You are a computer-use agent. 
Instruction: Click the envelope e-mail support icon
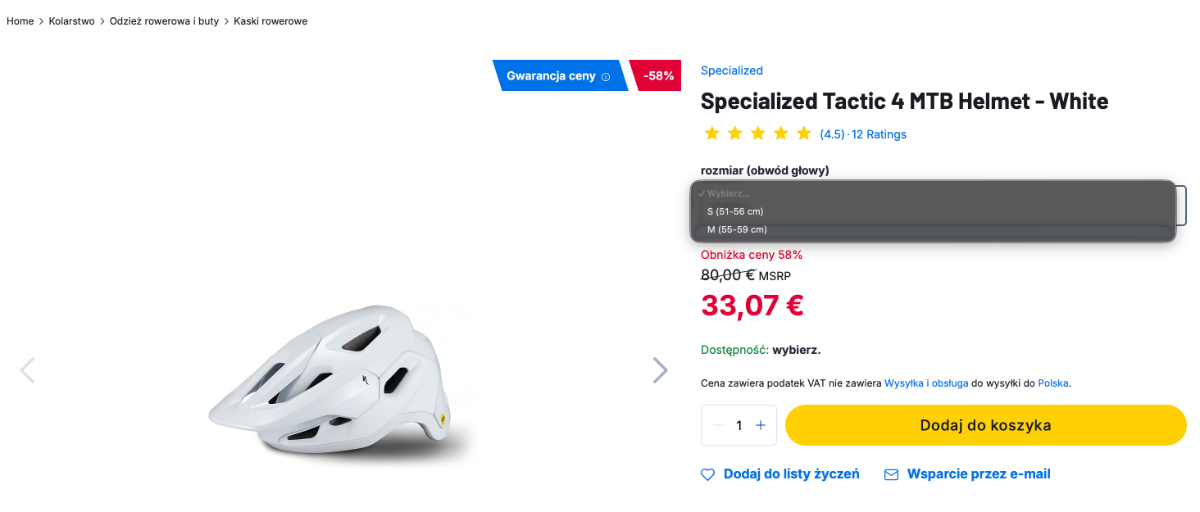pos(891,475)
